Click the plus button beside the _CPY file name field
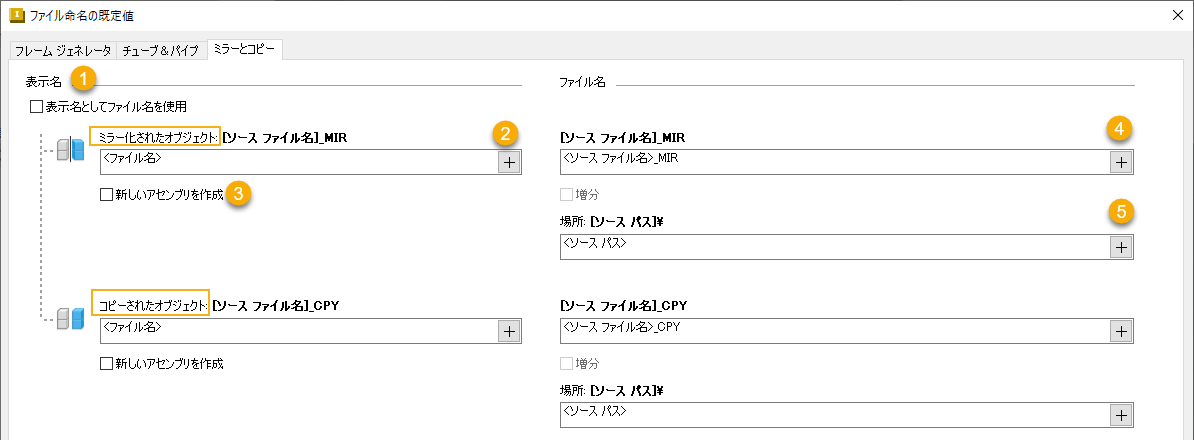Screen dimensions: 1194x440 tap(1121, 331)
